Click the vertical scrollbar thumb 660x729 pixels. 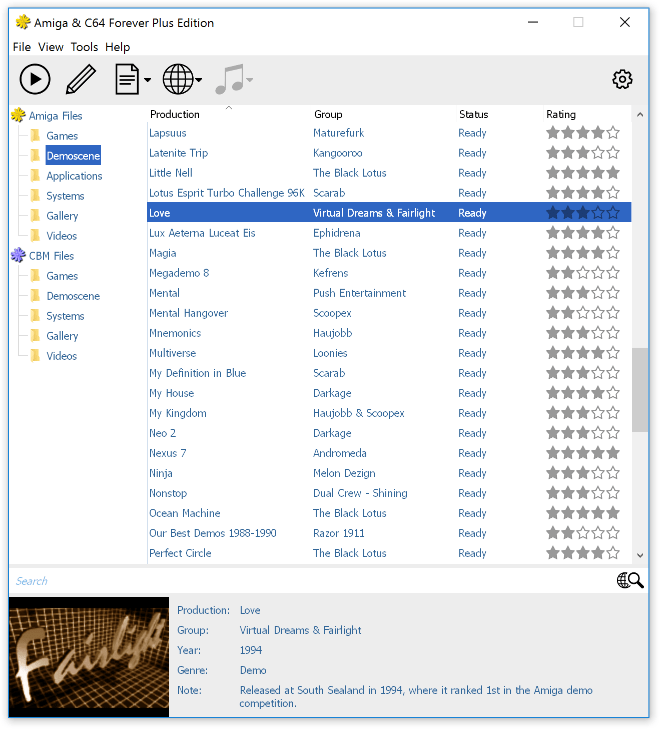pyautogui.click(x=640, y=390)
